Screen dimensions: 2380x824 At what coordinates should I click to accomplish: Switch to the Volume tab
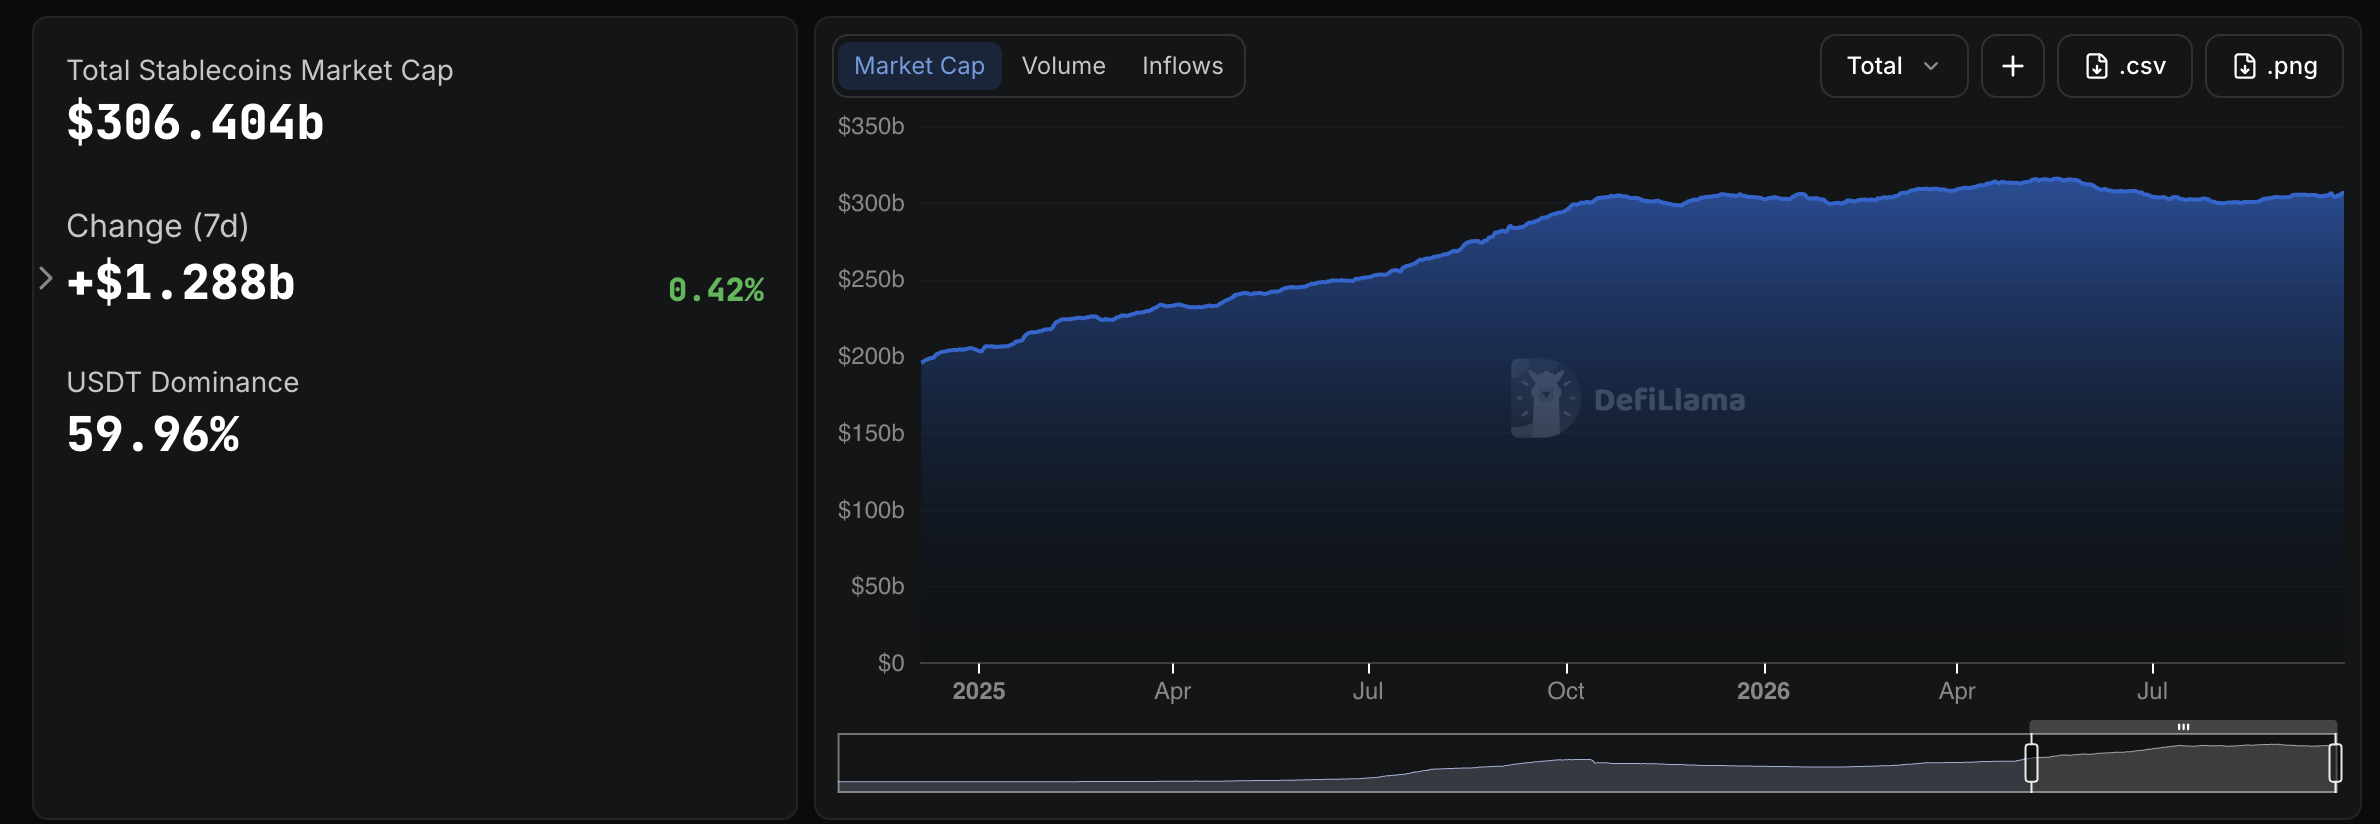[1063, 66]
